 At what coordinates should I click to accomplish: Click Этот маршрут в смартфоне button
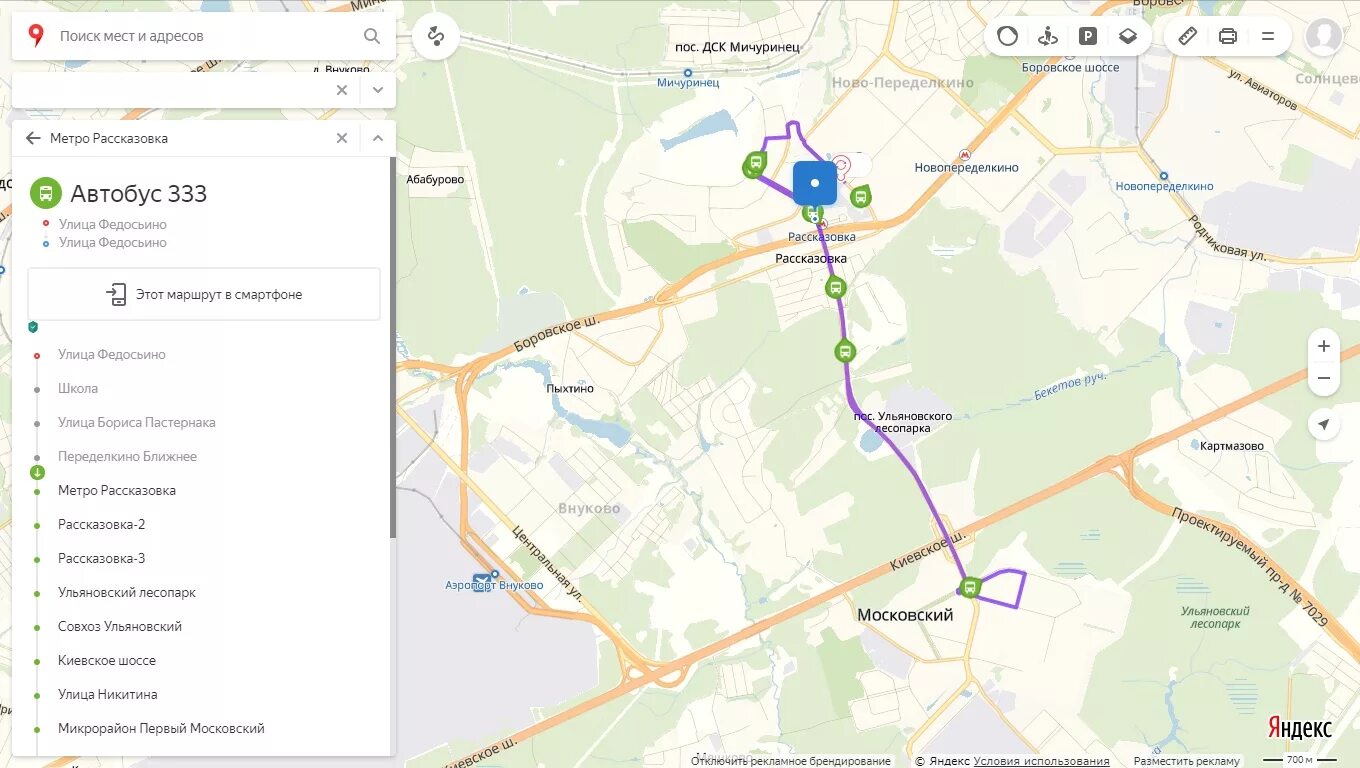(x=204, y=294)
